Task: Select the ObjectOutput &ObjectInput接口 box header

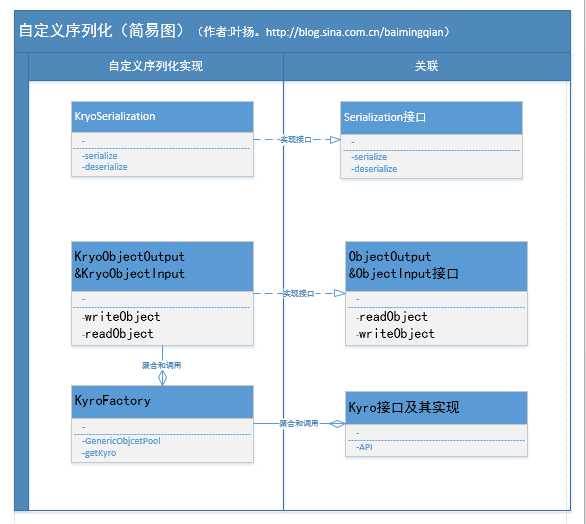Action: (x=436, y=266)
